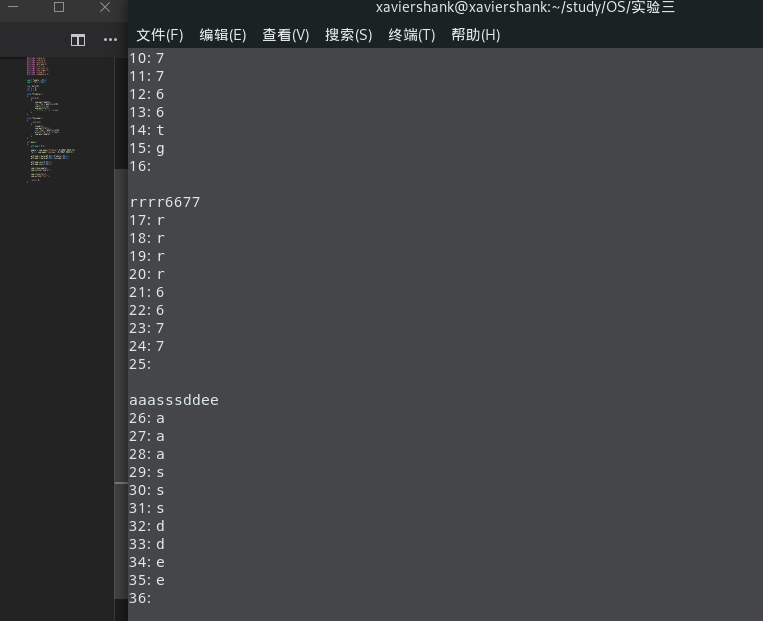Click output line 18: r
The image size is (763, 621).
pyautogui.click(x=146, y=238)
